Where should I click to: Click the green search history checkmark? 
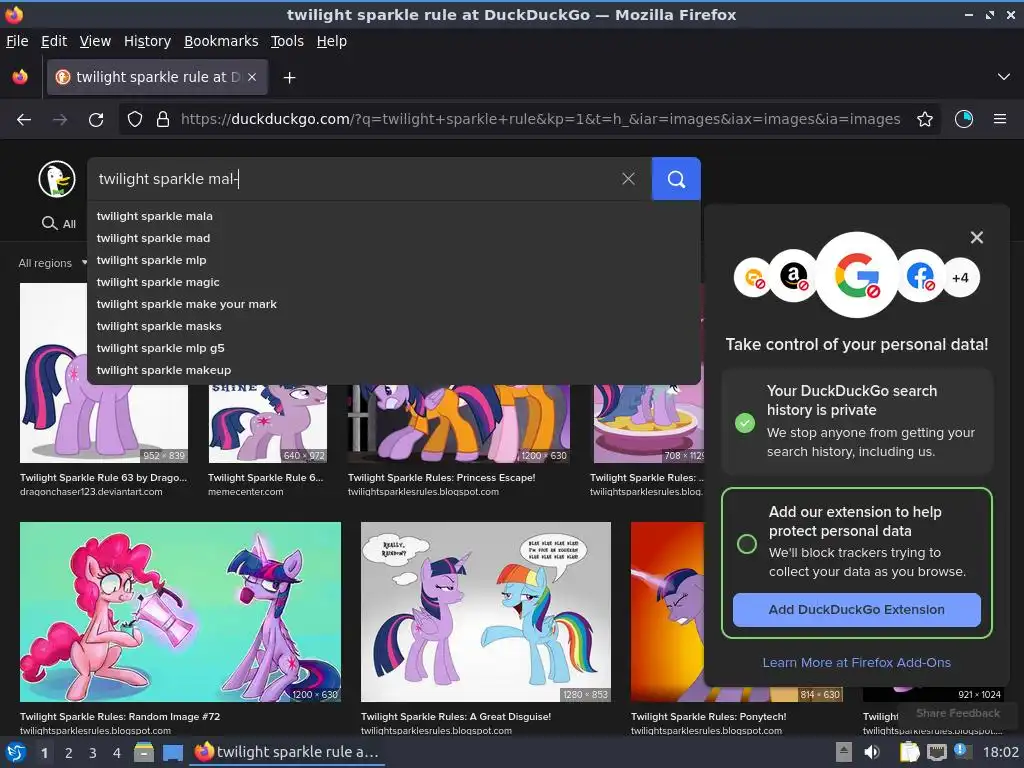click(x=744, y=423)
